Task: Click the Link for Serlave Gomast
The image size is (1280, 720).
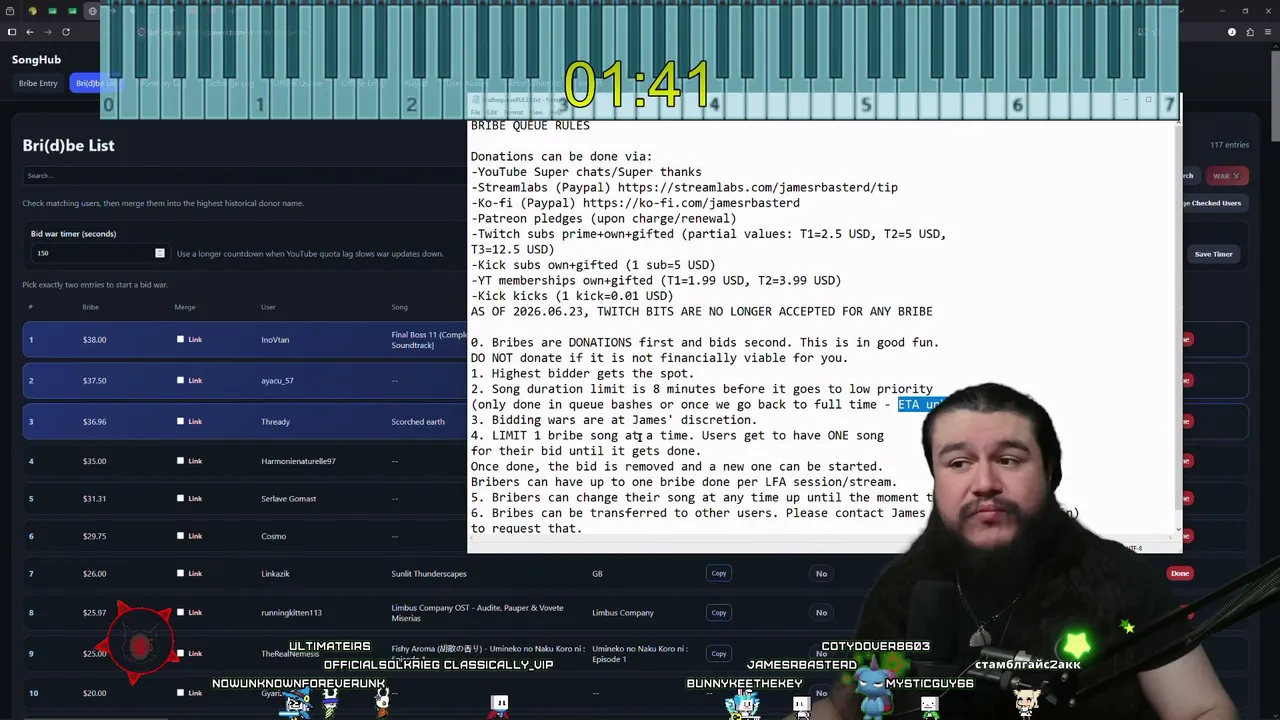Action: coord(195,498)
